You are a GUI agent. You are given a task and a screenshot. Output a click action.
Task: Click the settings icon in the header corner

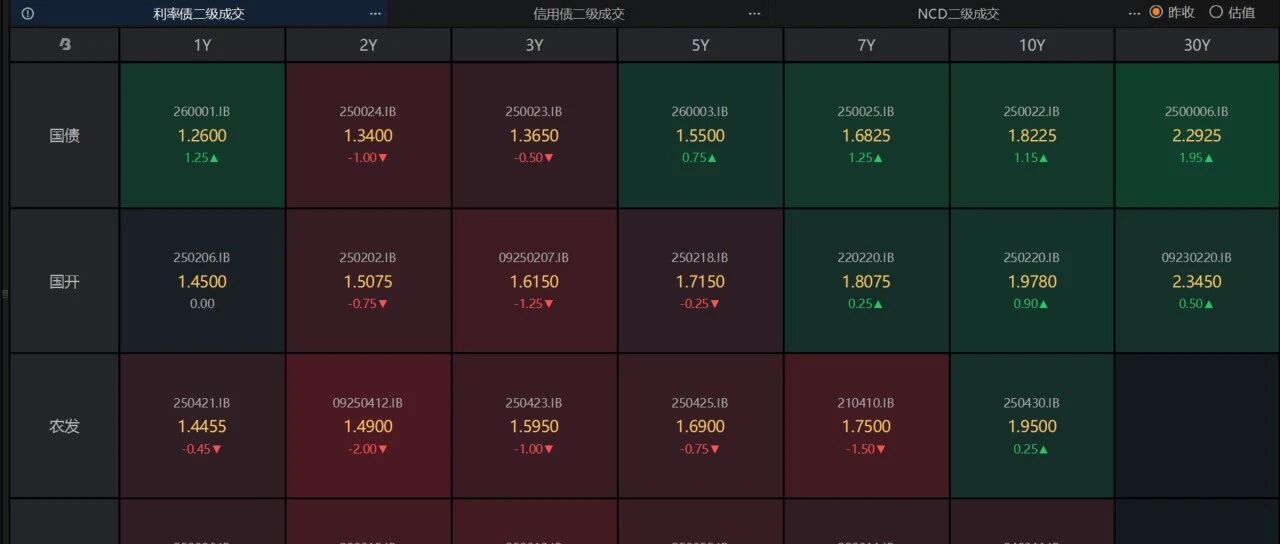65,44
